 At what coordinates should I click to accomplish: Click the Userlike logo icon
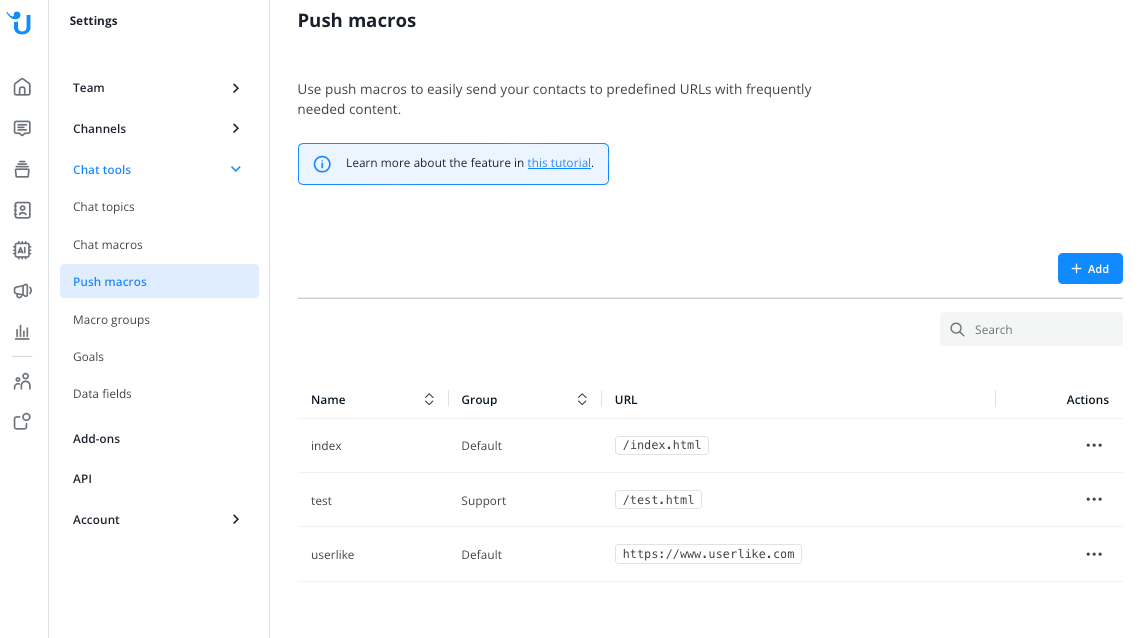point(20,23)
